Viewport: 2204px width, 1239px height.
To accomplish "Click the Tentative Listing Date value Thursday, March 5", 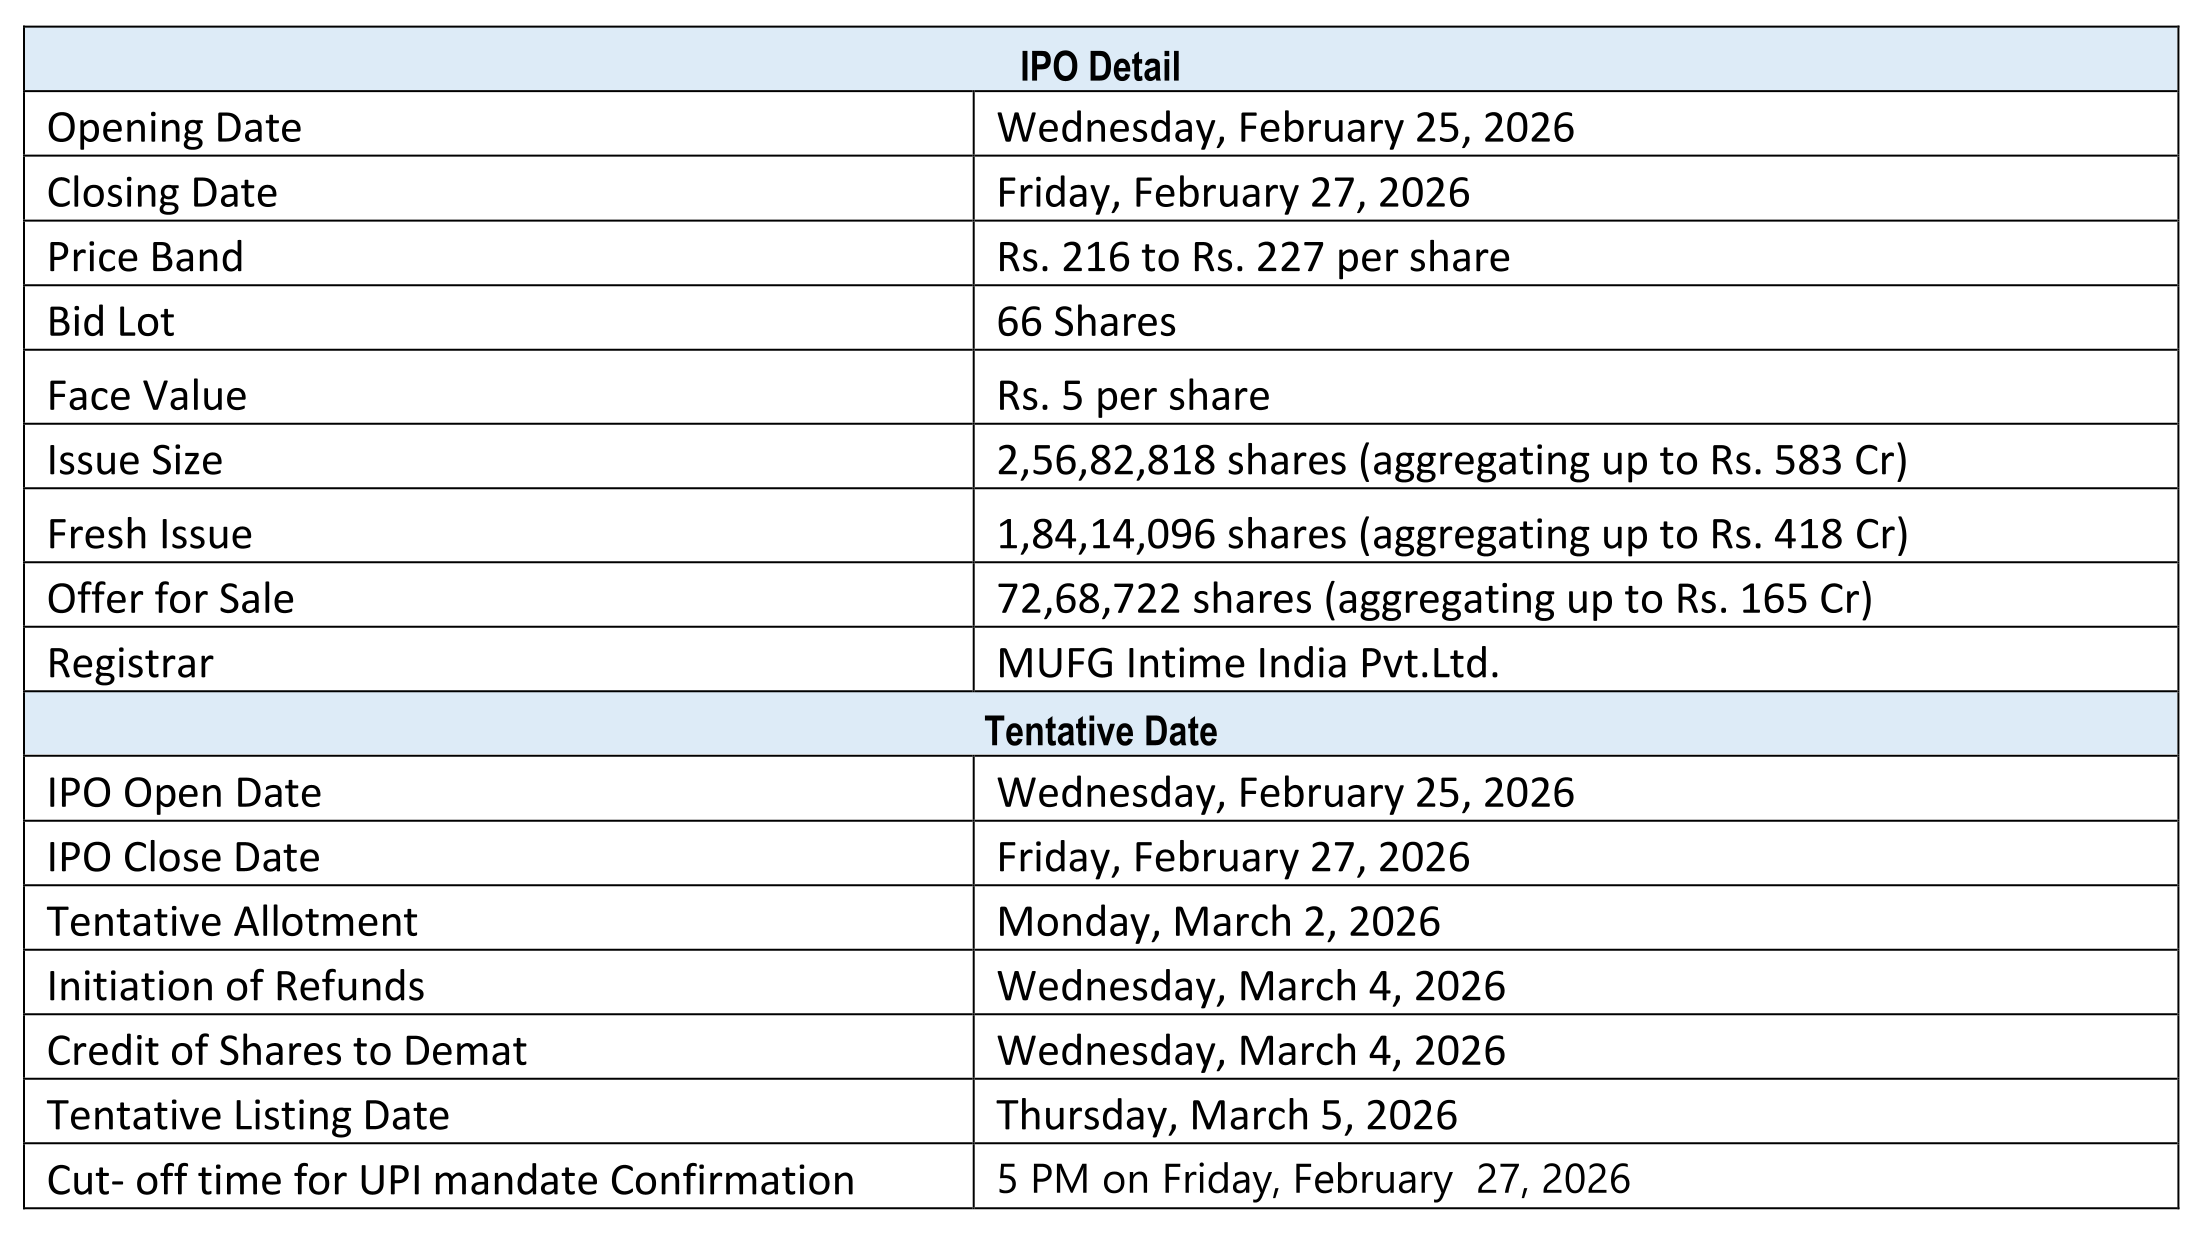I will pos(1227,1115).
